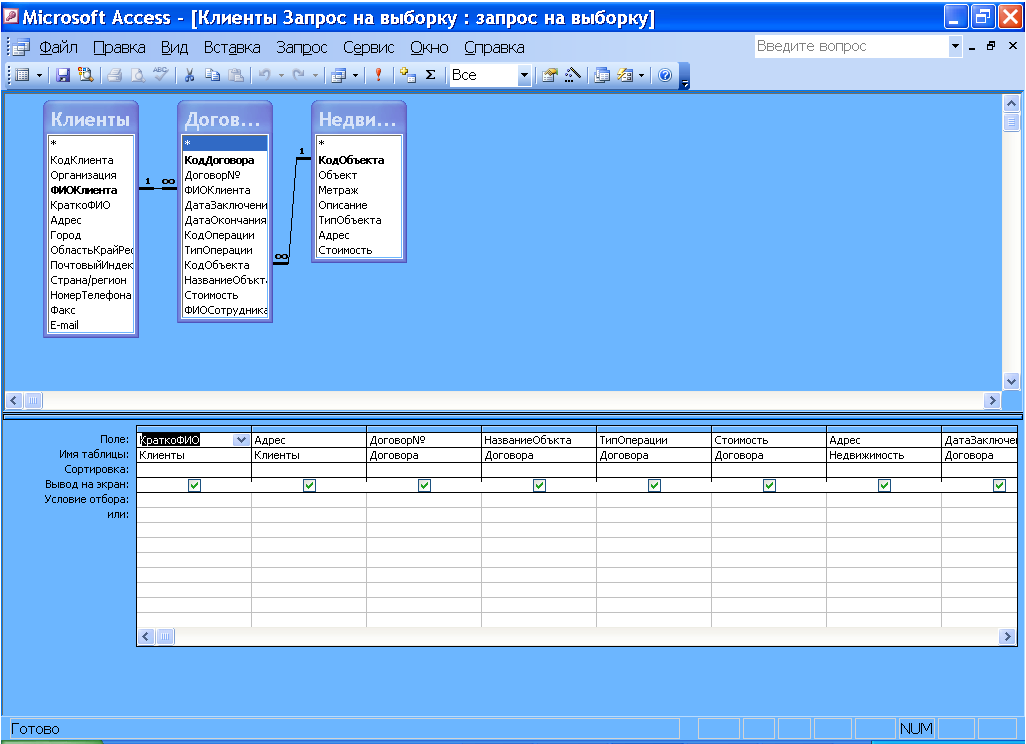Launch the Build expression tool

tap(573, 75)
